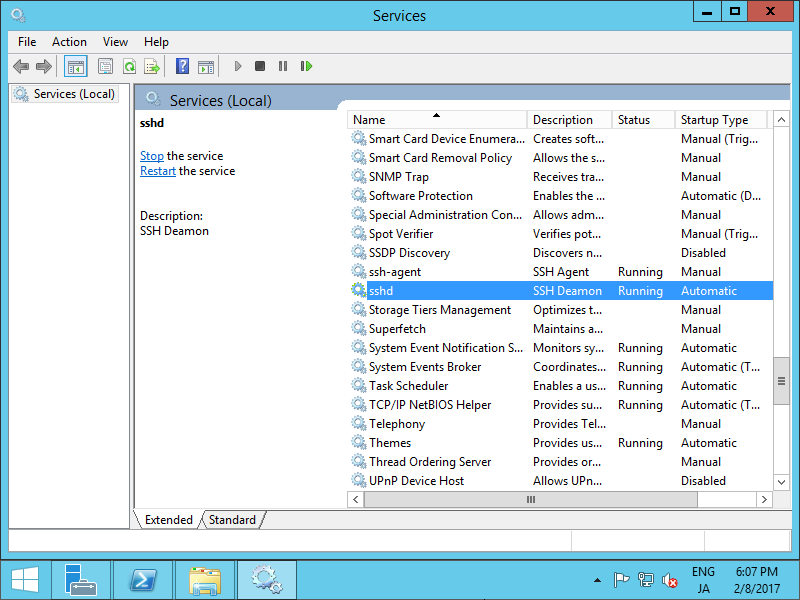Open the Action menu
Viewport: 800px width, 600px height.
(x=69, y=42)
